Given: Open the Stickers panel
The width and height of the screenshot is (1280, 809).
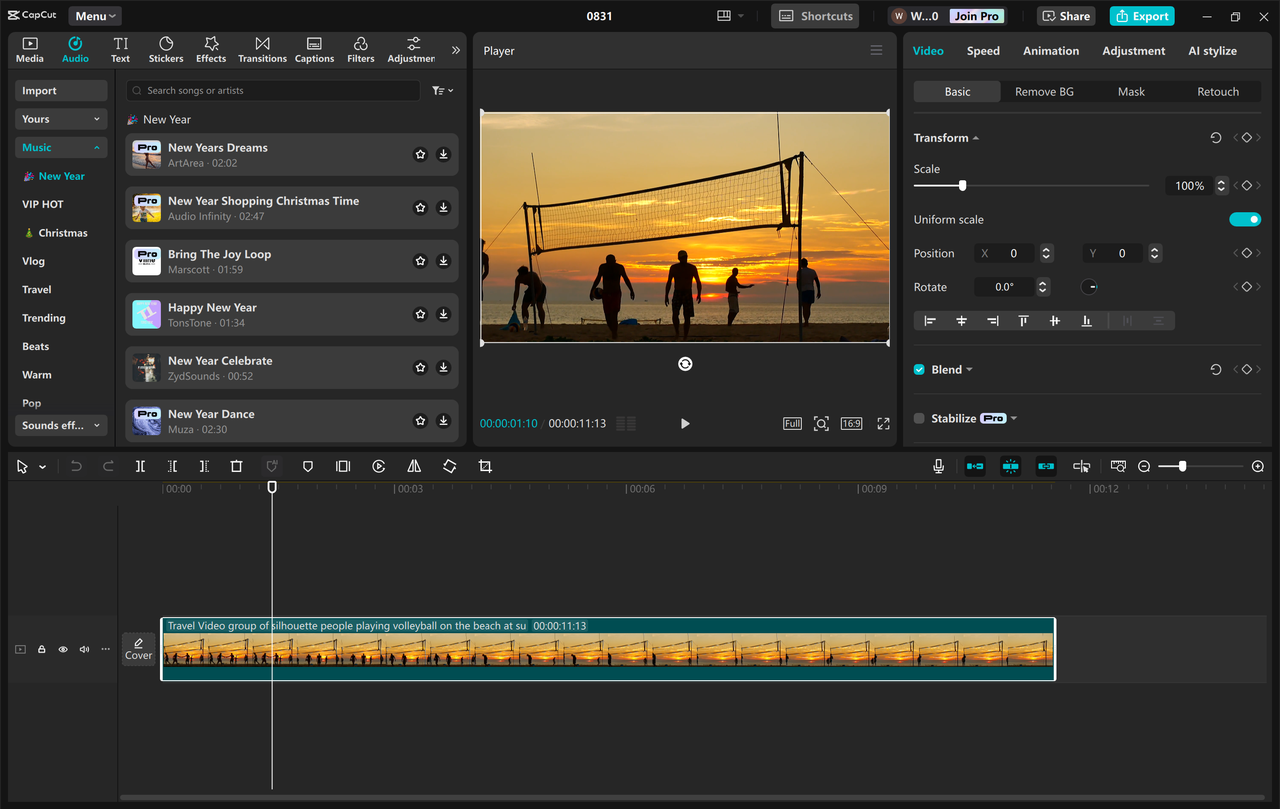Looking at the screenshot, I should tap(166, 50).
